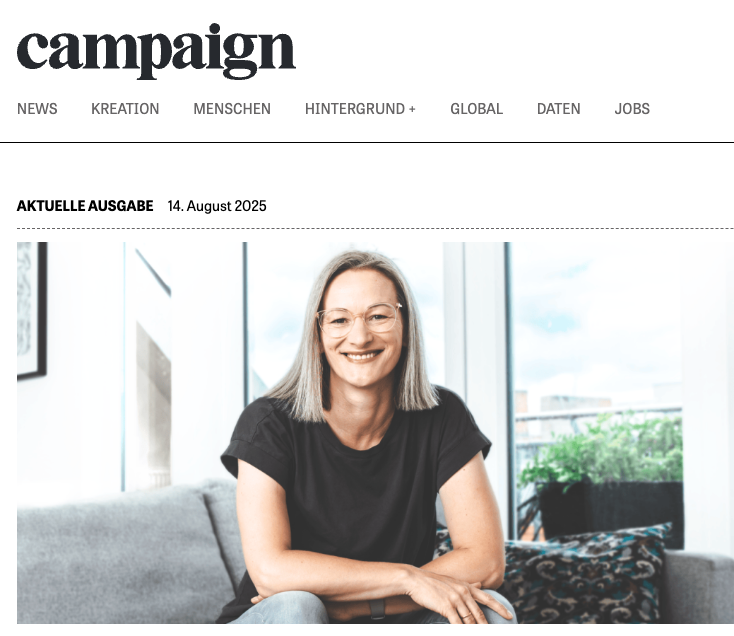Image resolution: width=734 pixels, height=636 pixels.
Task: Open the NEWS section
Action: 37,109
